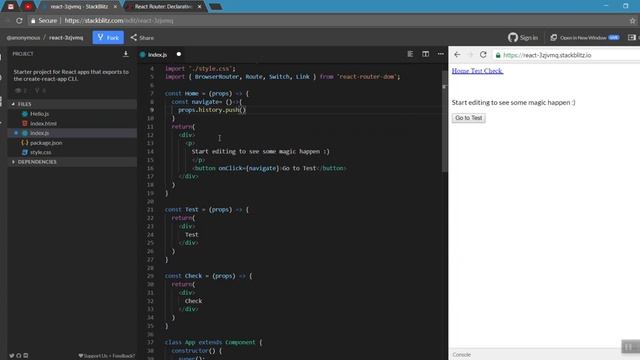The width and height of the screenshot is (640, 360).
Task: Download the project via arrow icon
Action: point(126,54)
